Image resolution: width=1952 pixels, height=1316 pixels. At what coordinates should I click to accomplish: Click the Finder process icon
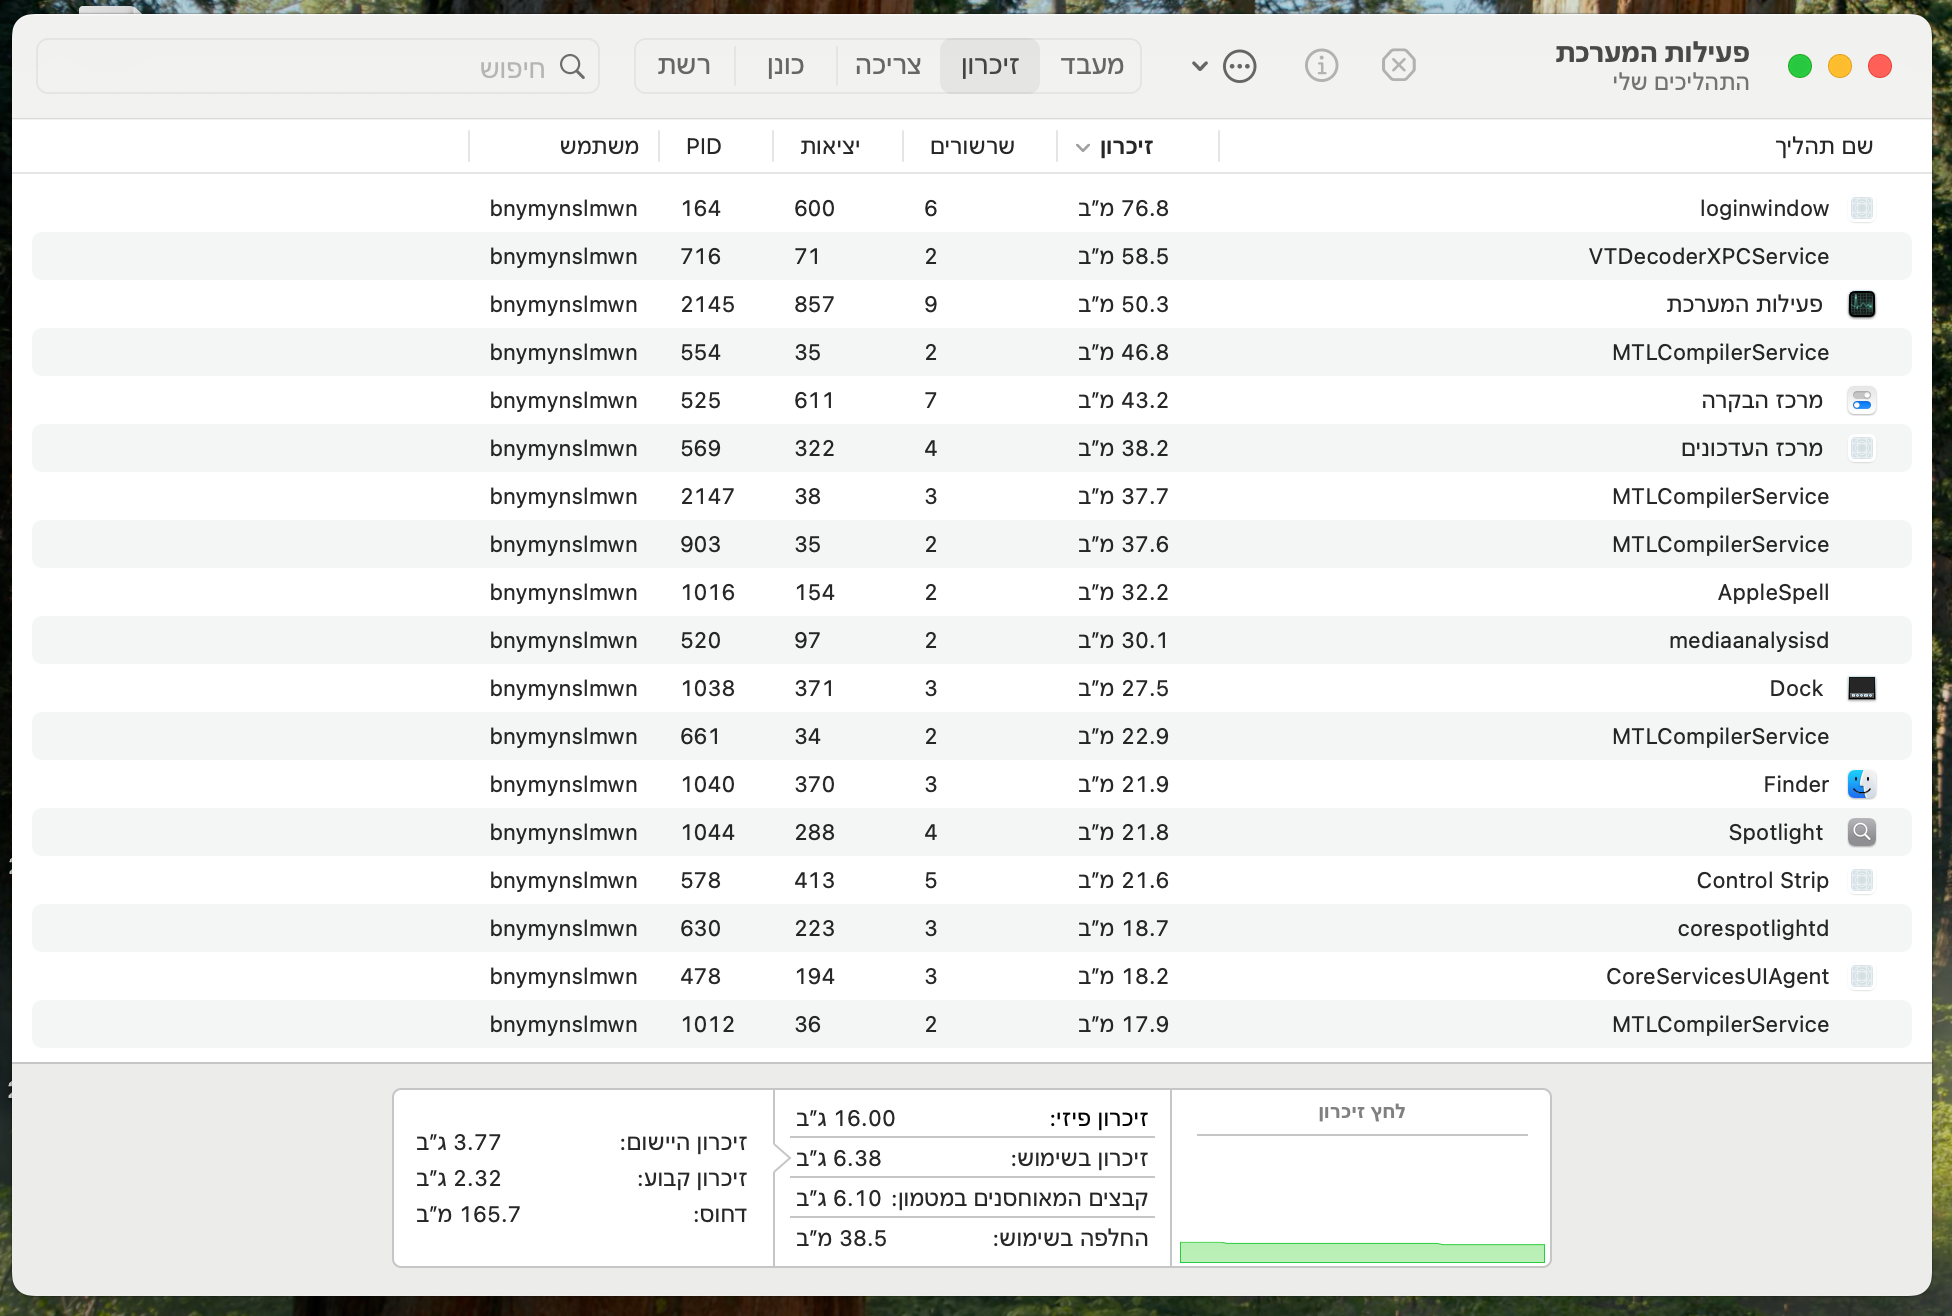pyautogui.click(x=1861, y=784)
